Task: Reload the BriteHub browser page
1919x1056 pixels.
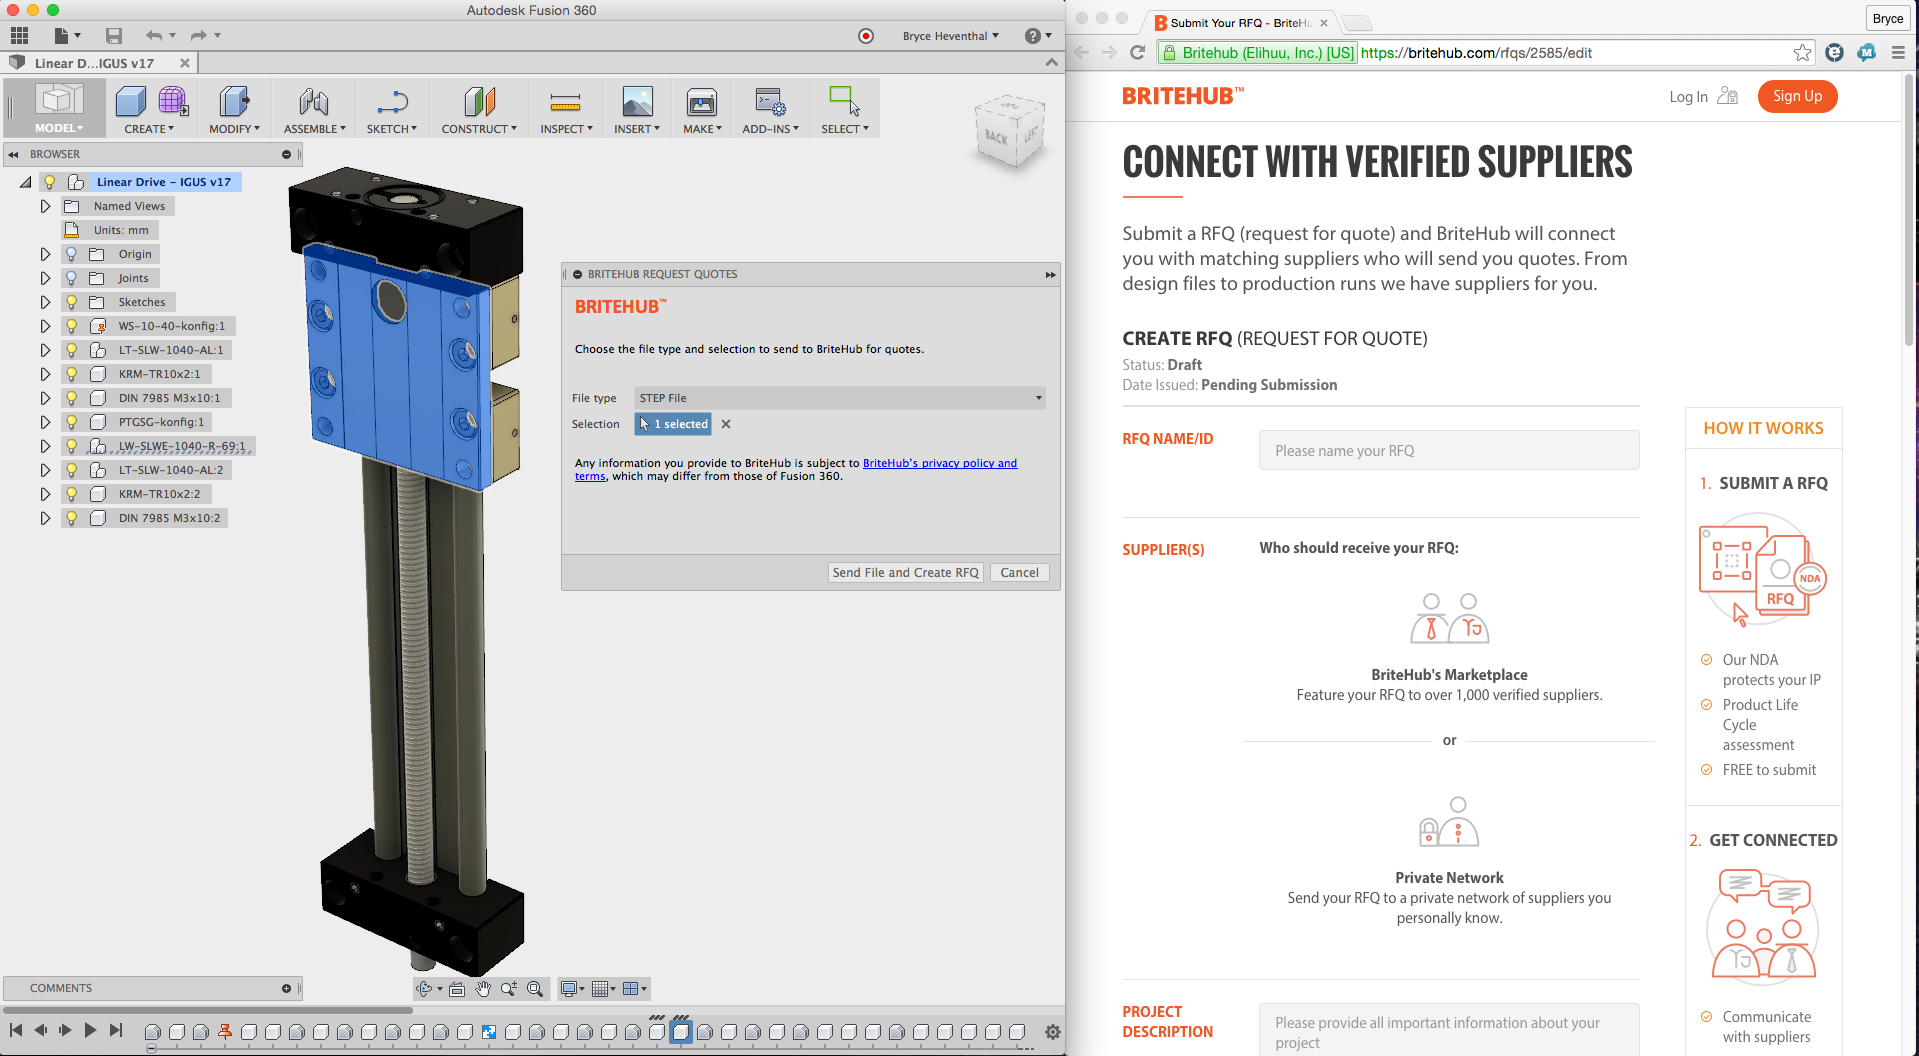Action: point(1137,53)
